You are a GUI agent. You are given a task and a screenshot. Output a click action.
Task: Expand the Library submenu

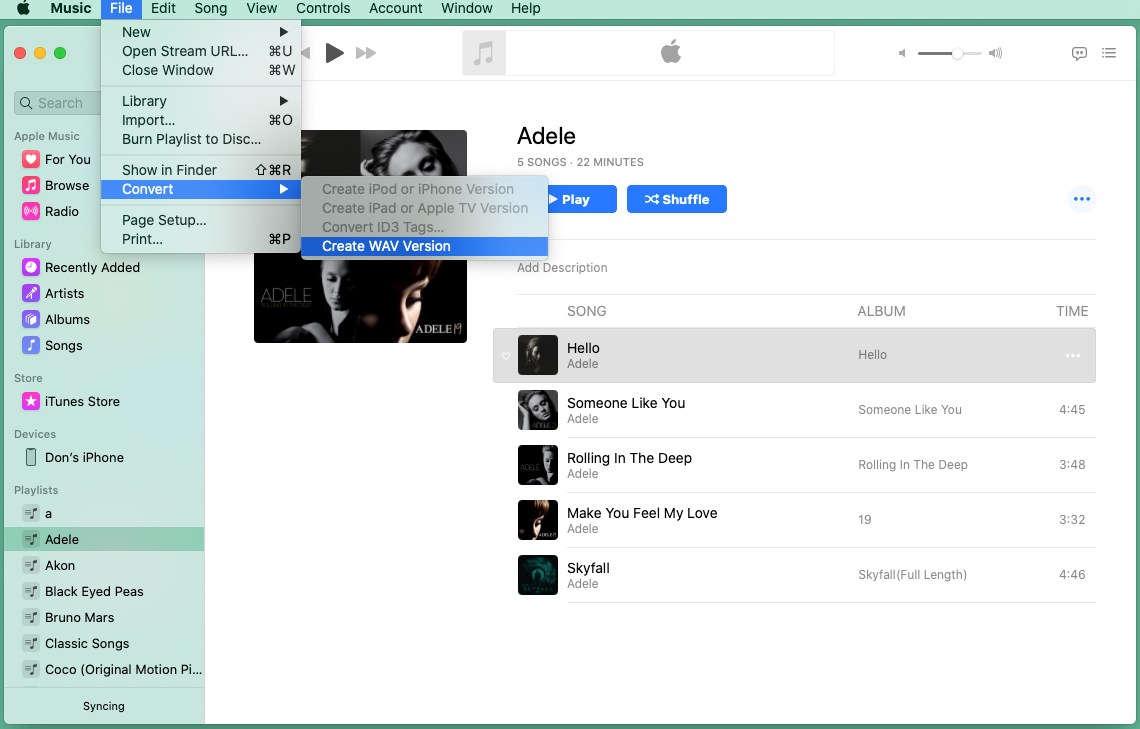[201, 101]
